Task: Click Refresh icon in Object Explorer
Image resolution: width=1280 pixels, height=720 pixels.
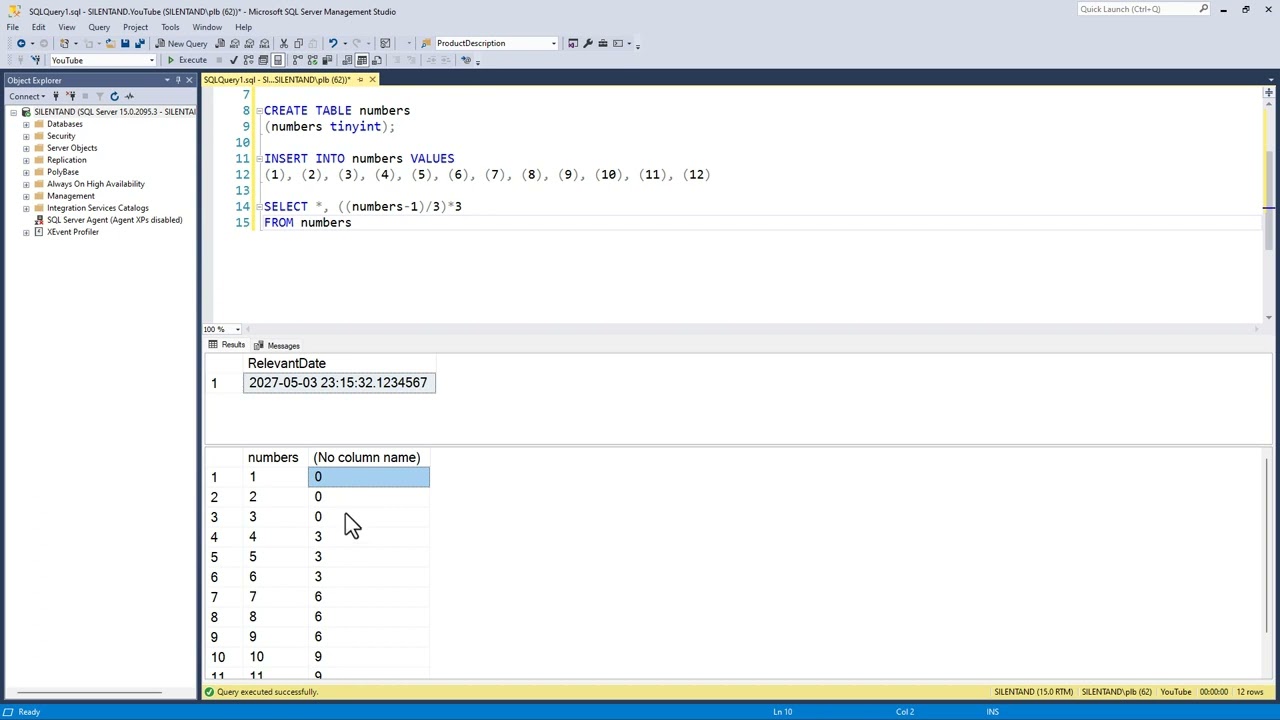Action: tap(114, 96)
